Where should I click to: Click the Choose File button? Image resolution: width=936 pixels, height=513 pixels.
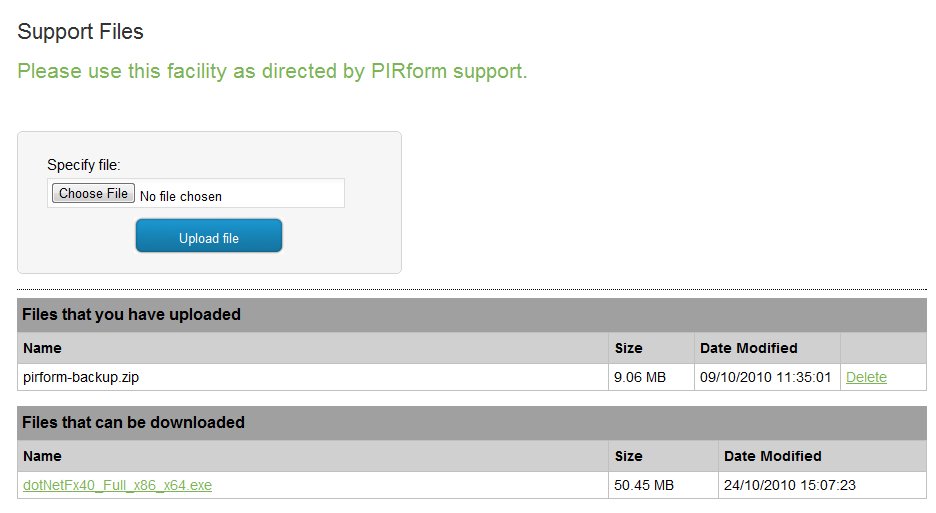pyautogui.click(x=94, y=194)
